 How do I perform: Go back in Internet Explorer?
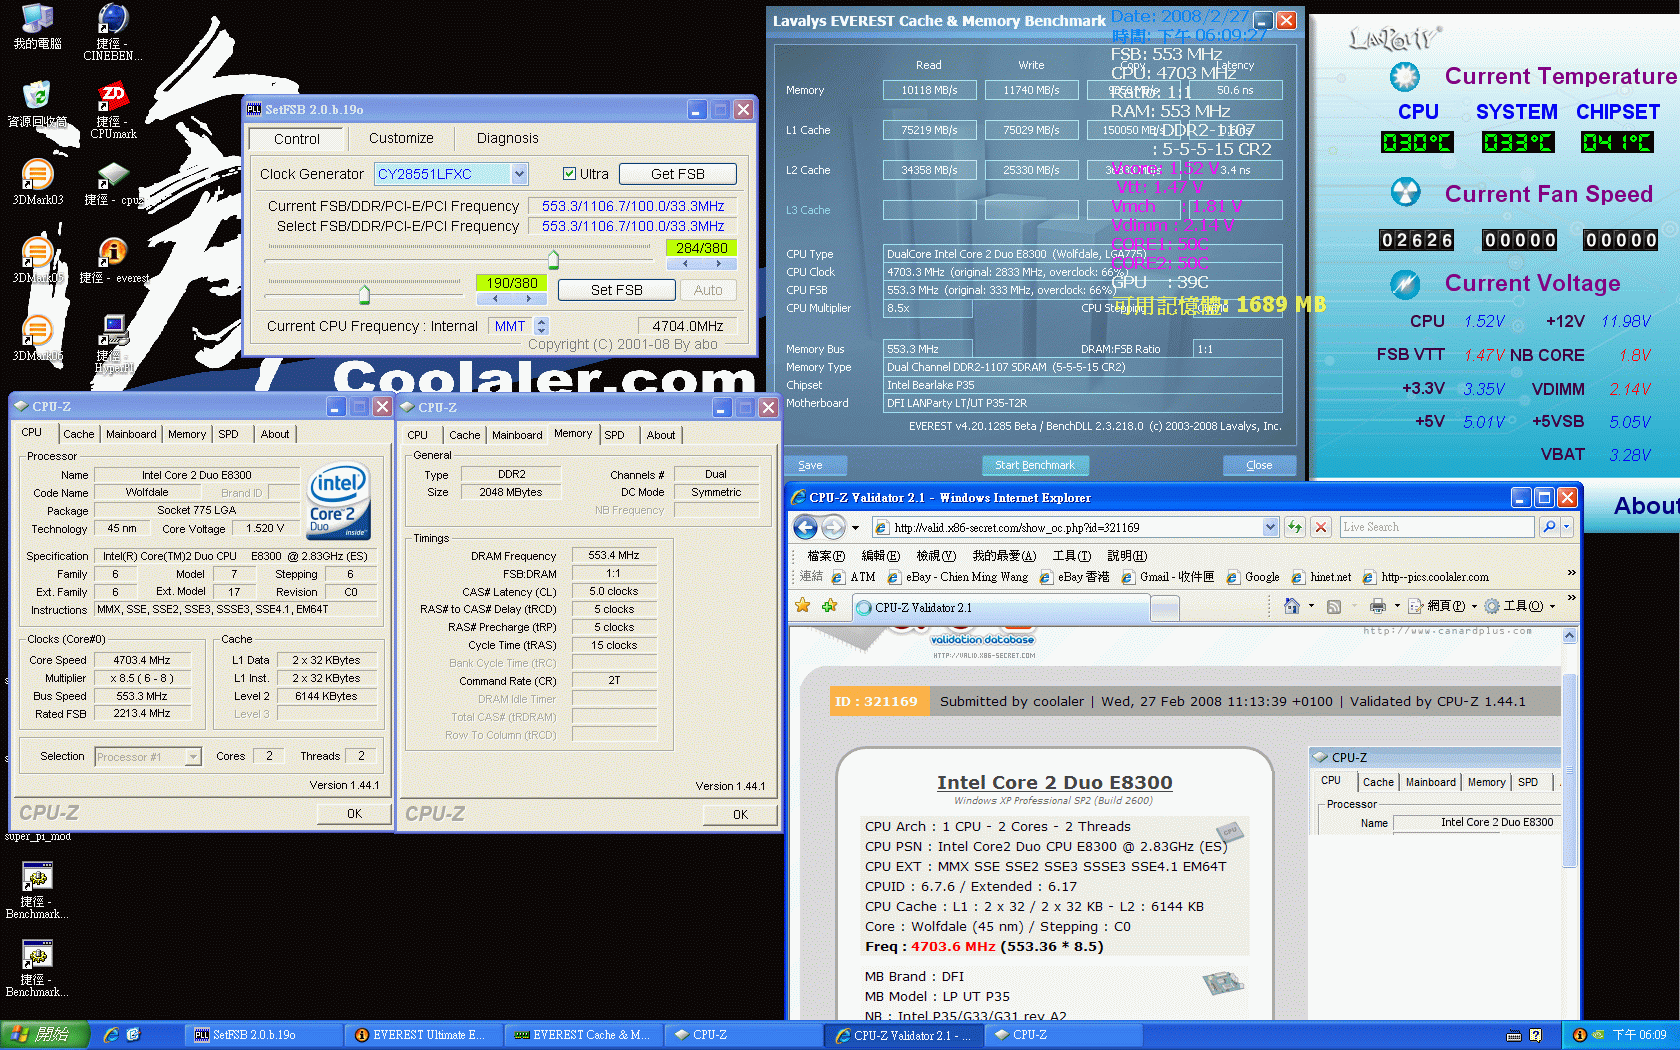(x=805, y=527)
